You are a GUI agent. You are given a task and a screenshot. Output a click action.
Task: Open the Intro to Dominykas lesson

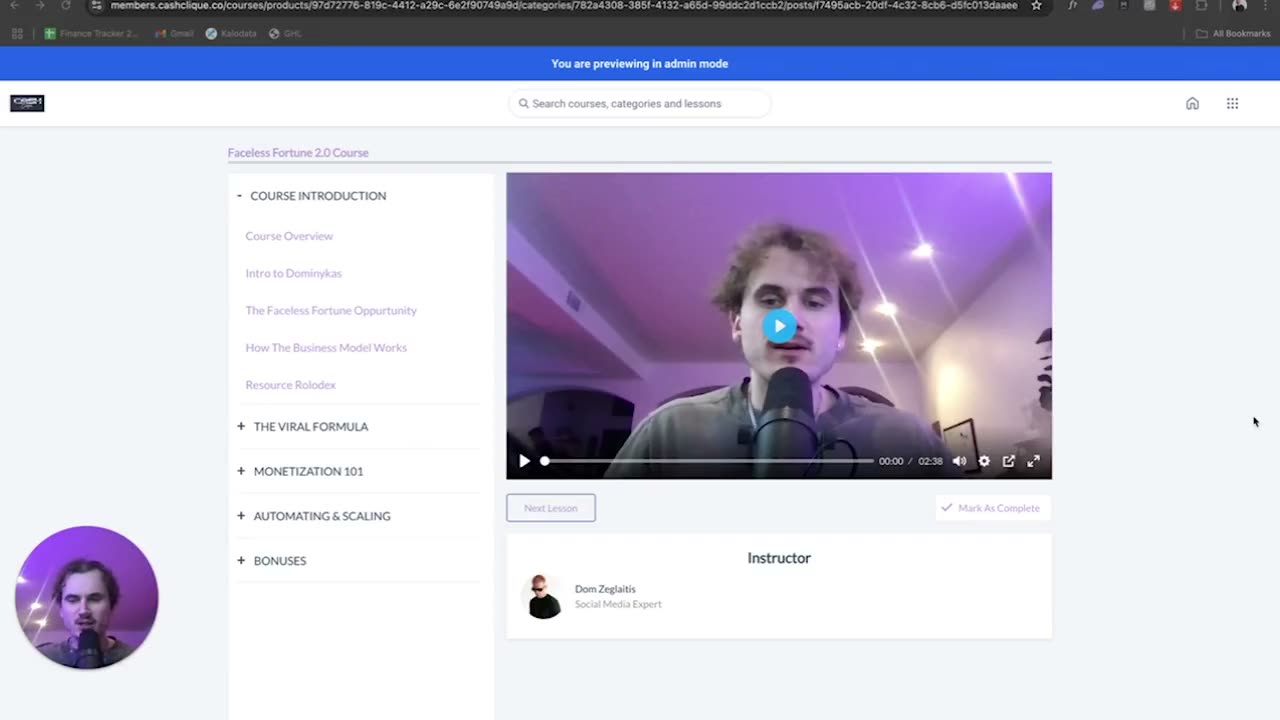(294, 273)
